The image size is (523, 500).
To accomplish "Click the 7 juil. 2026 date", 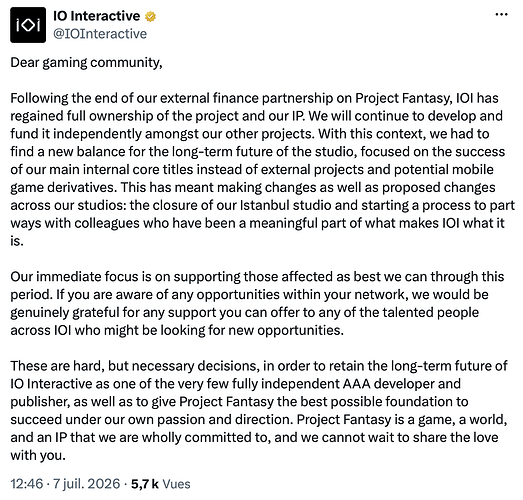I will tap(87, 484).
